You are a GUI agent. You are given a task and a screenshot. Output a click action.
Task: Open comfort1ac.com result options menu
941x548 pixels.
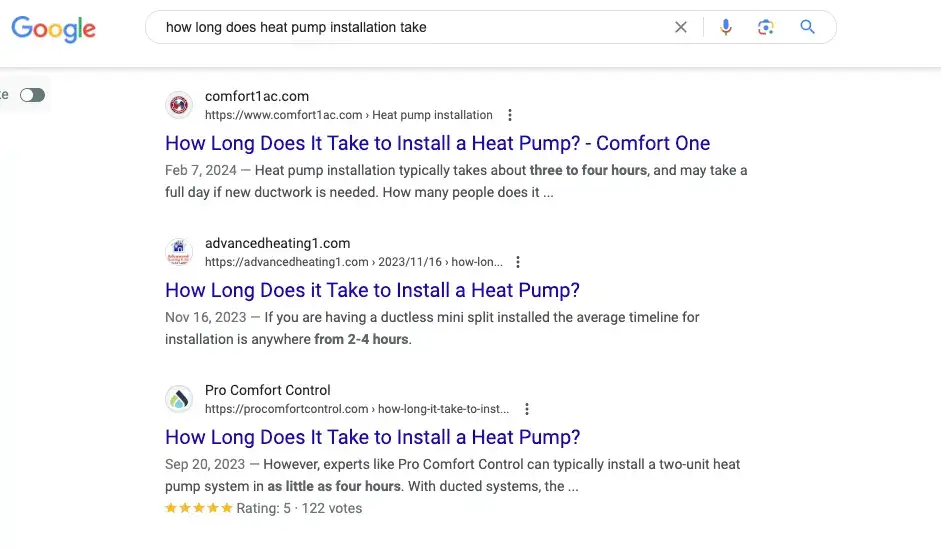tap(510, 115)
